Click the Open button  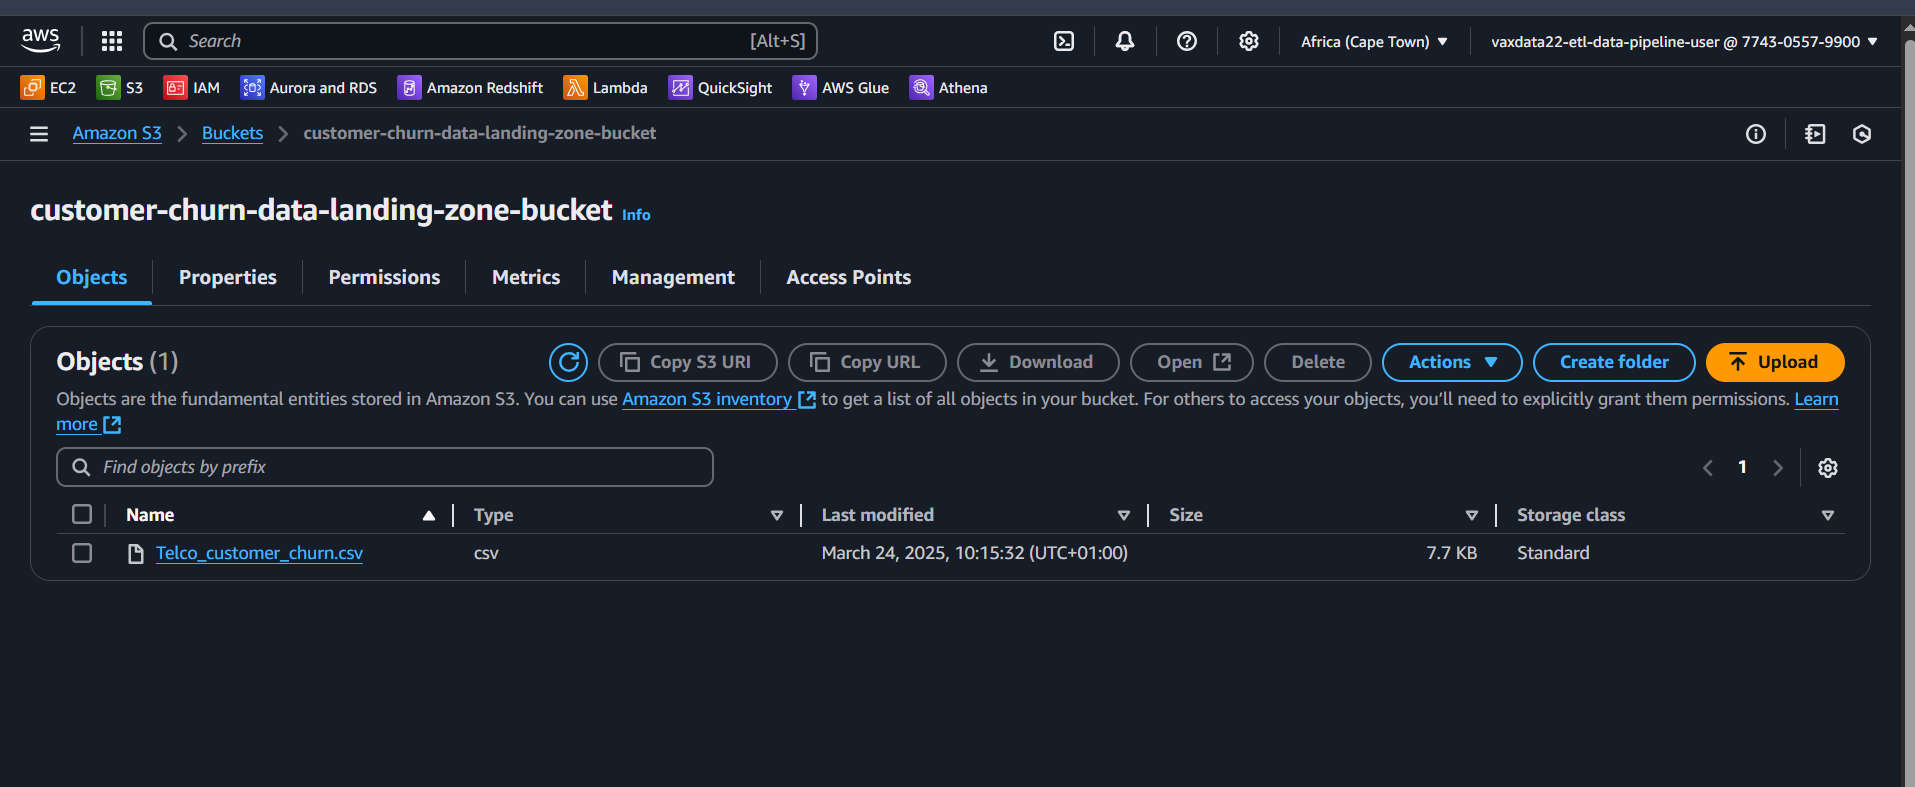[x=1192, y=362]
